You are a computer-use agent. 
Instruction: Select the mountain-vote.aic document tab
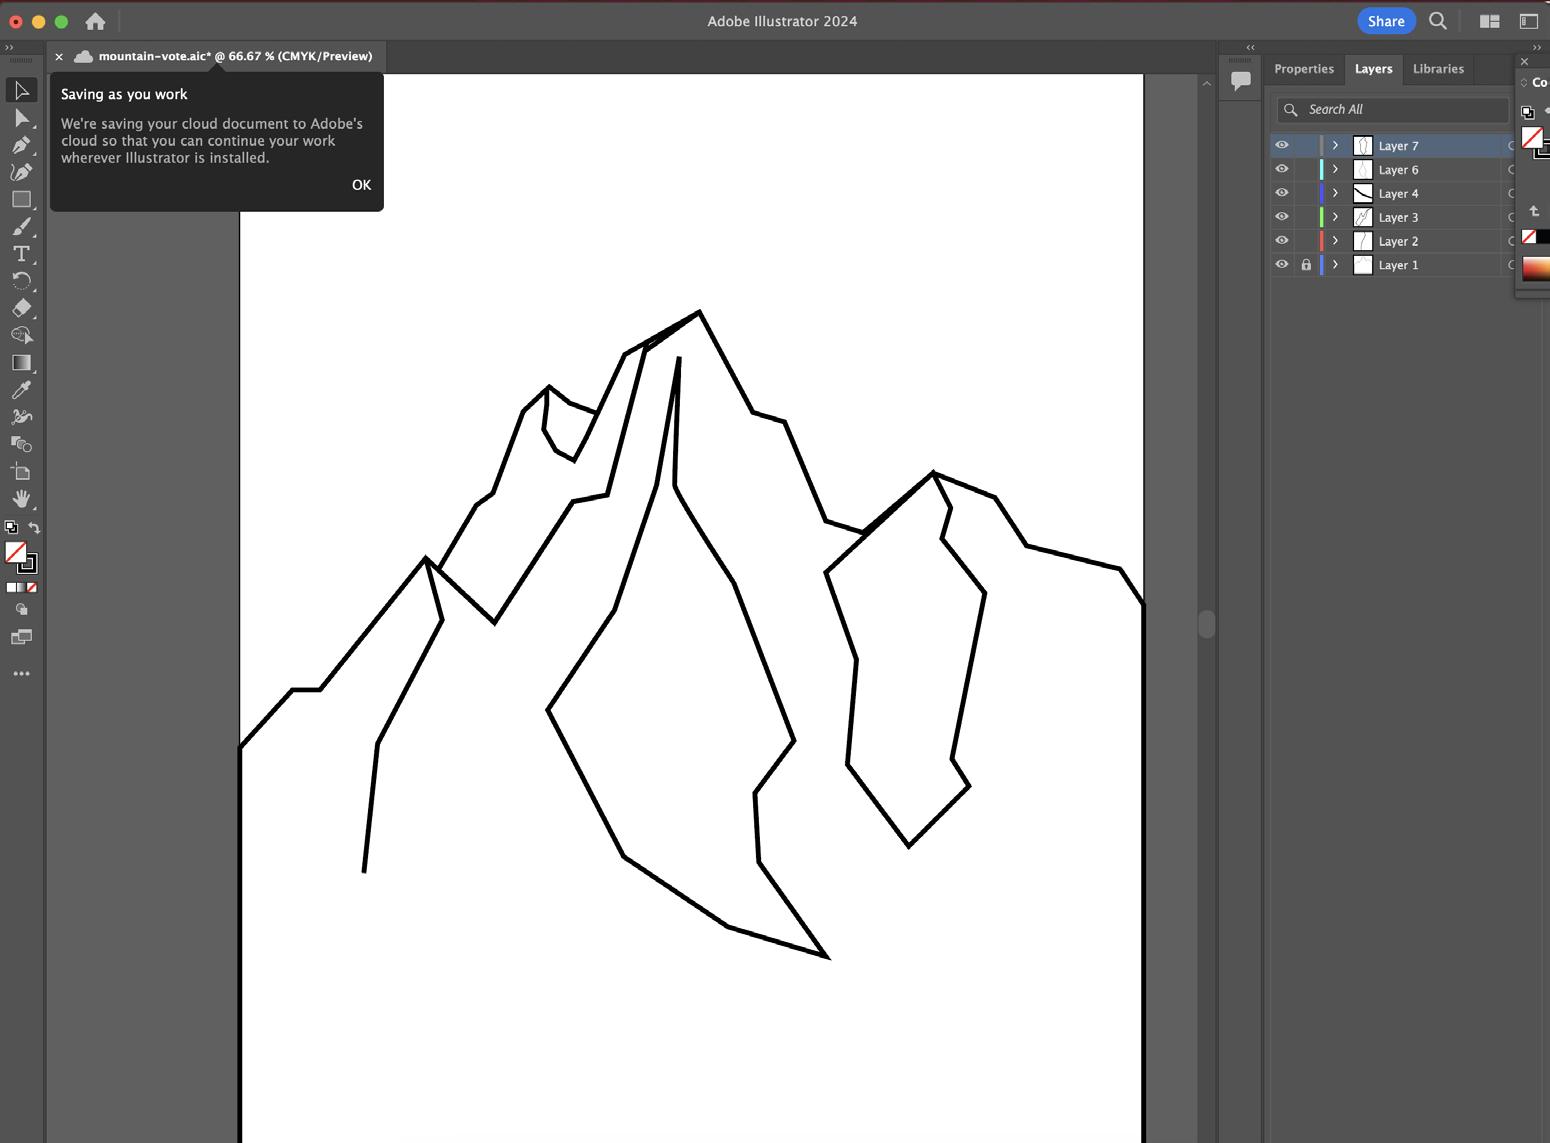[x=235, y=56]
